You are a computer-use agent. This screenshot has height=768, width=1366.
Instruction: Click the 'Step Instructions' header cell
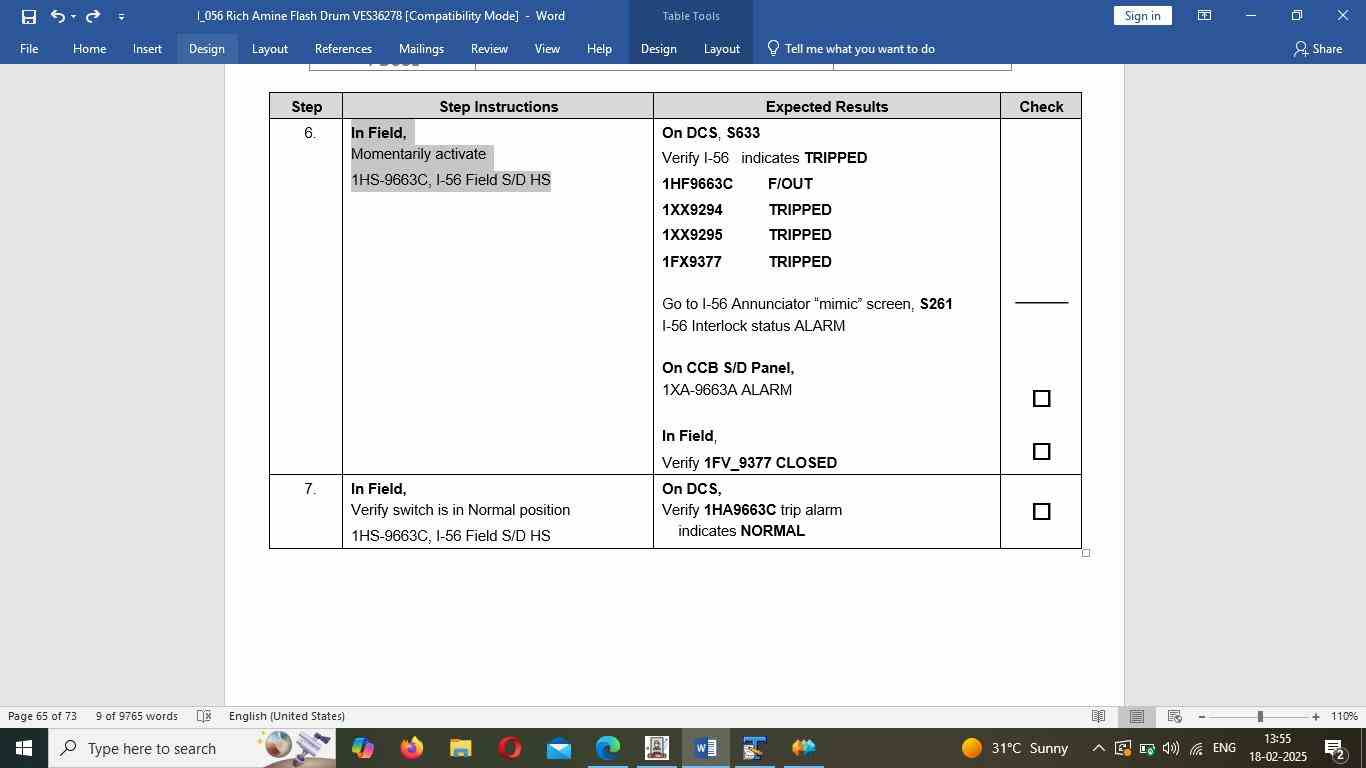pos(498,106)
